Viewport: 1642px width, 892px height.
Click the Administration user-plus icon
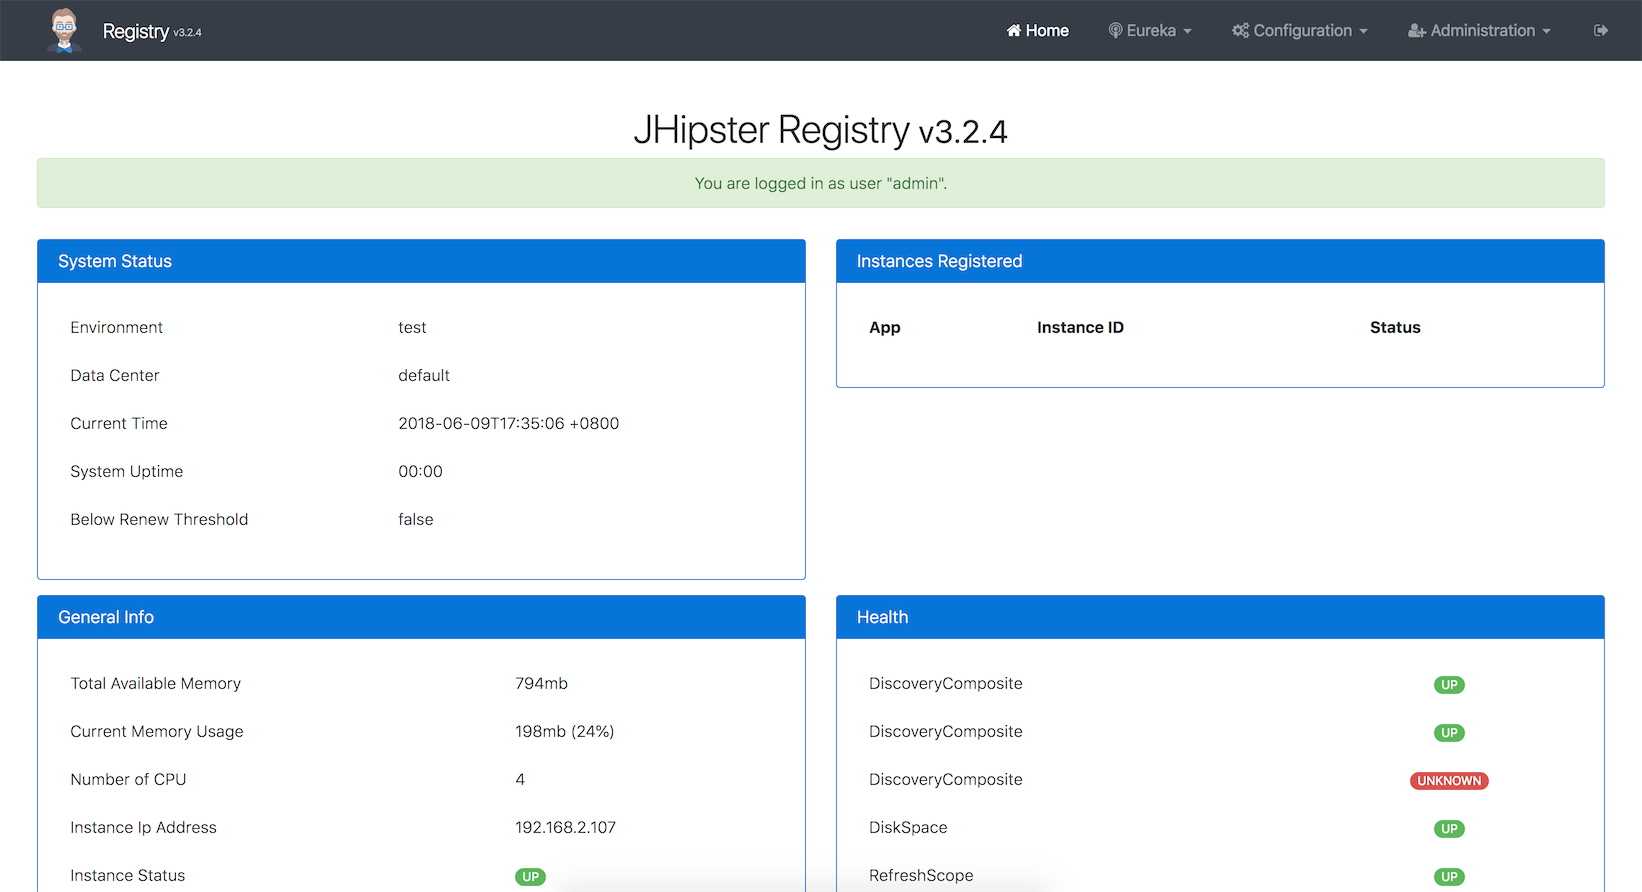(x=1417, y=31)
